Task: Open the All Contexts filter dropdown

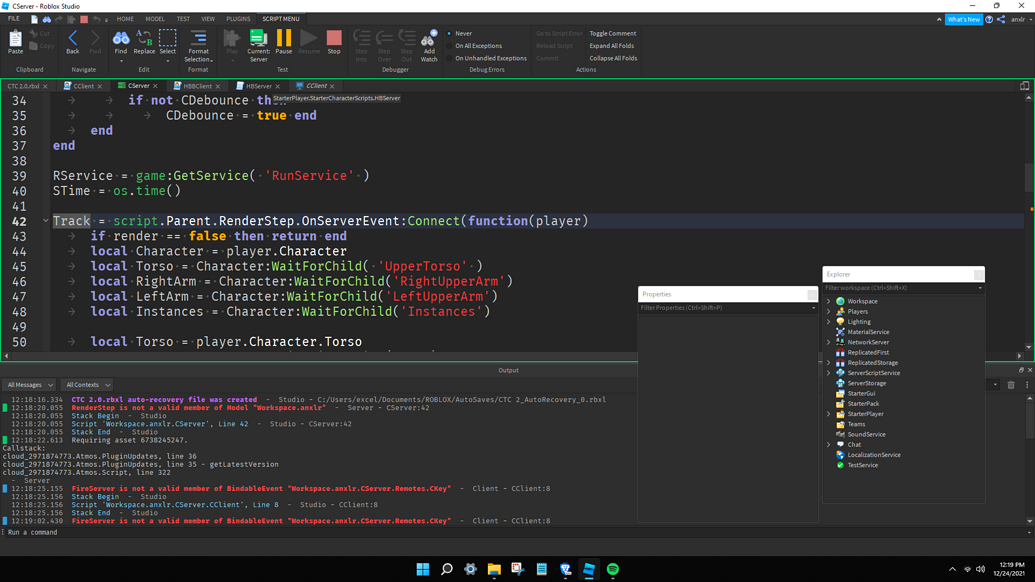Action: click(87, 385)
